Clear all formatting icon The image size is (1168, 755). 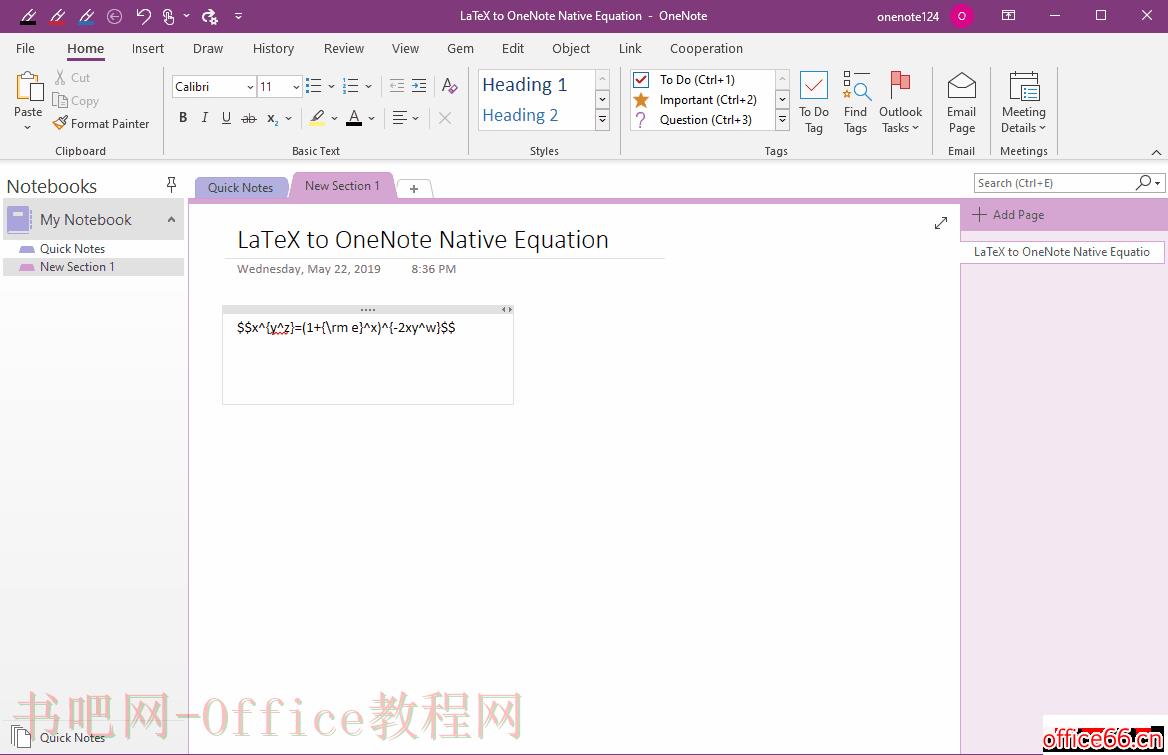[x=449, y=86]
